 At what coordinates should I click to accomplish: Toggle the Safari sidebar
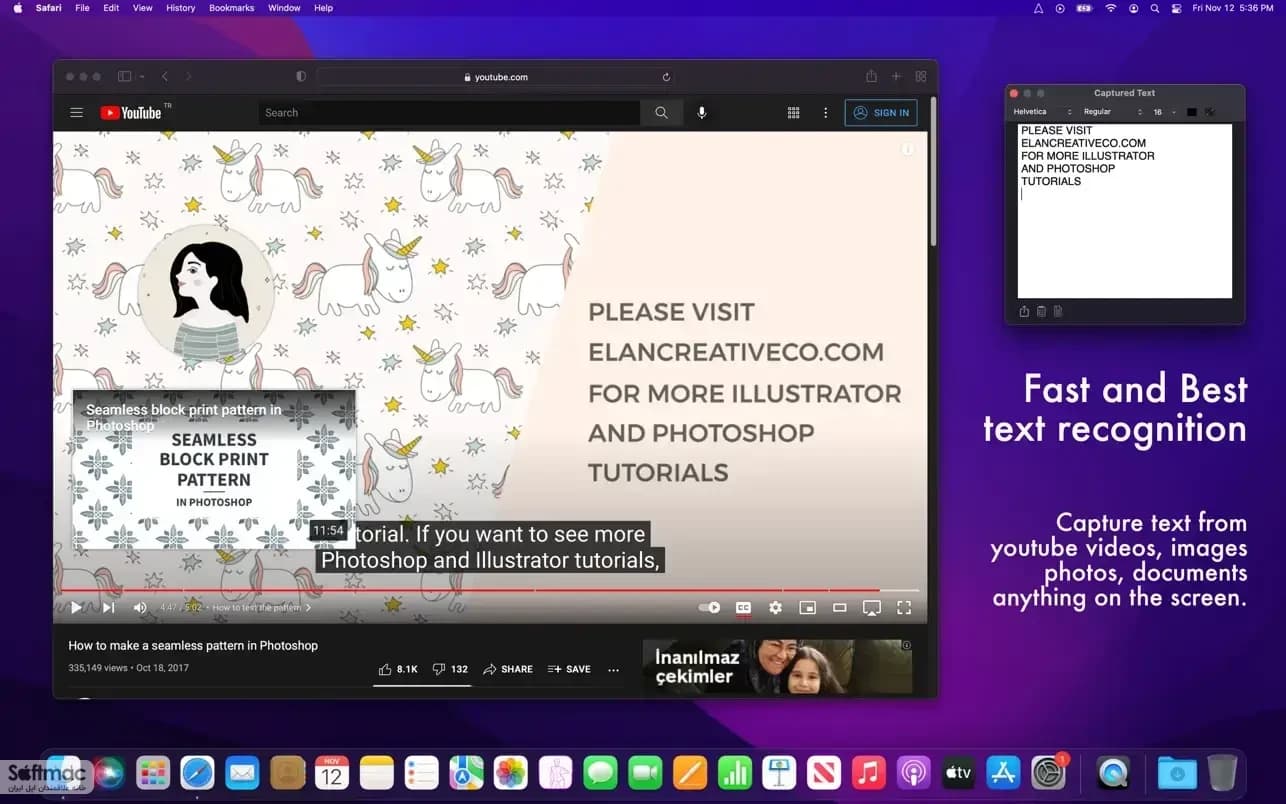pos(125,77)
